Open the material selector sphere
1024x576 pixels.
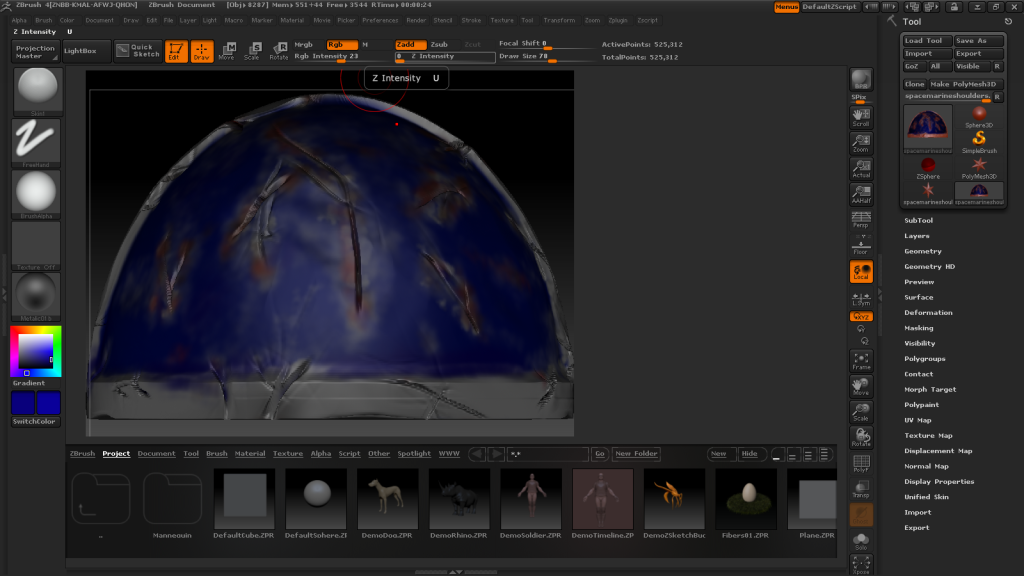tap(36, 296)
